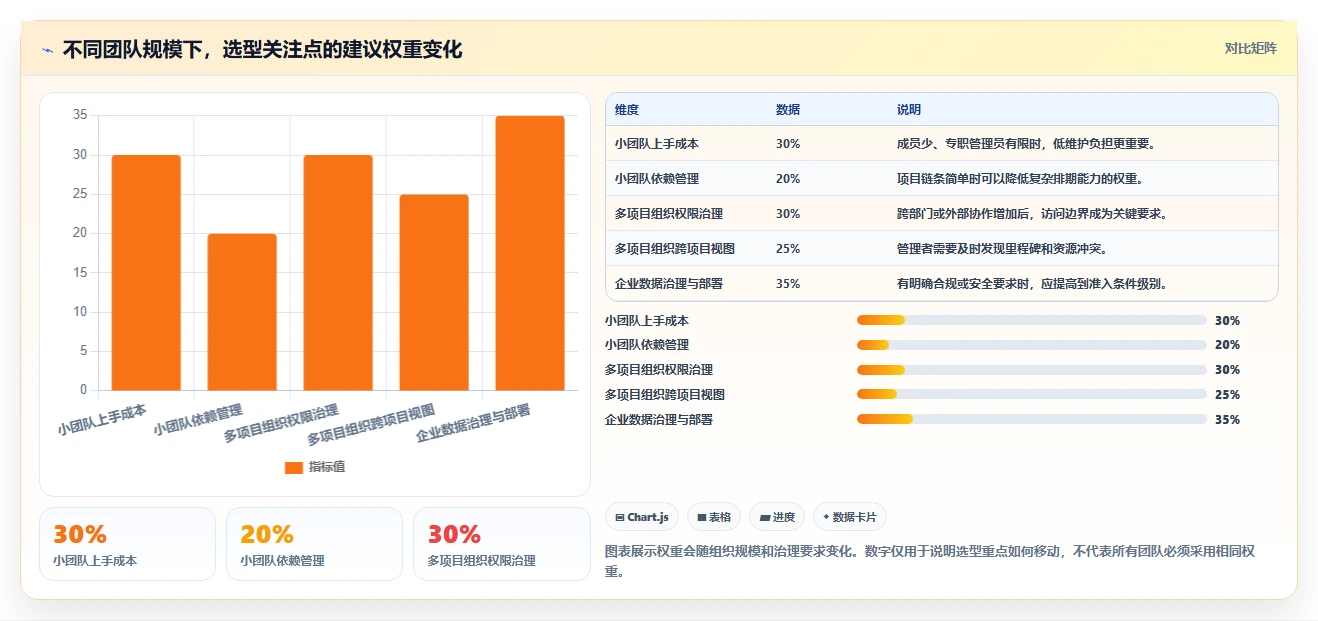1318x621 pixels.
Task: Click the lightning icon beside the title
Action: coord(48,50)
